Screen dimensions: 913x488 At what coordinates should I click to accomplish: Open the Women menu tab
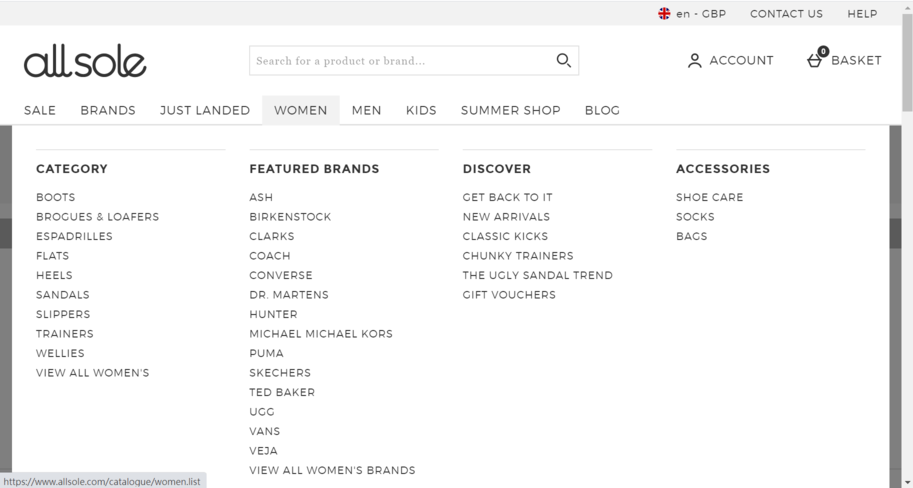[x=300, y=110]
